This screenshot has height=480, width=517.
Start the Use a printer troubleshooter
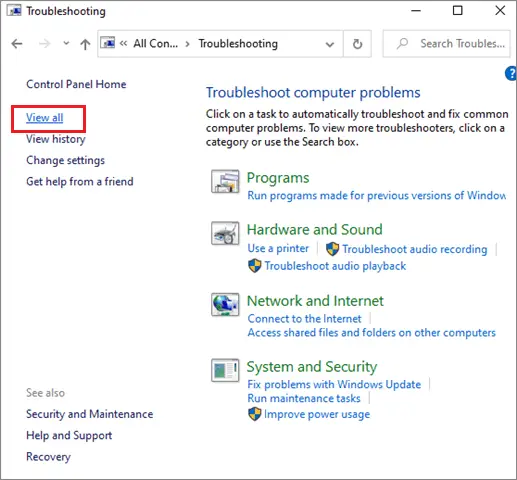(278, 248)
